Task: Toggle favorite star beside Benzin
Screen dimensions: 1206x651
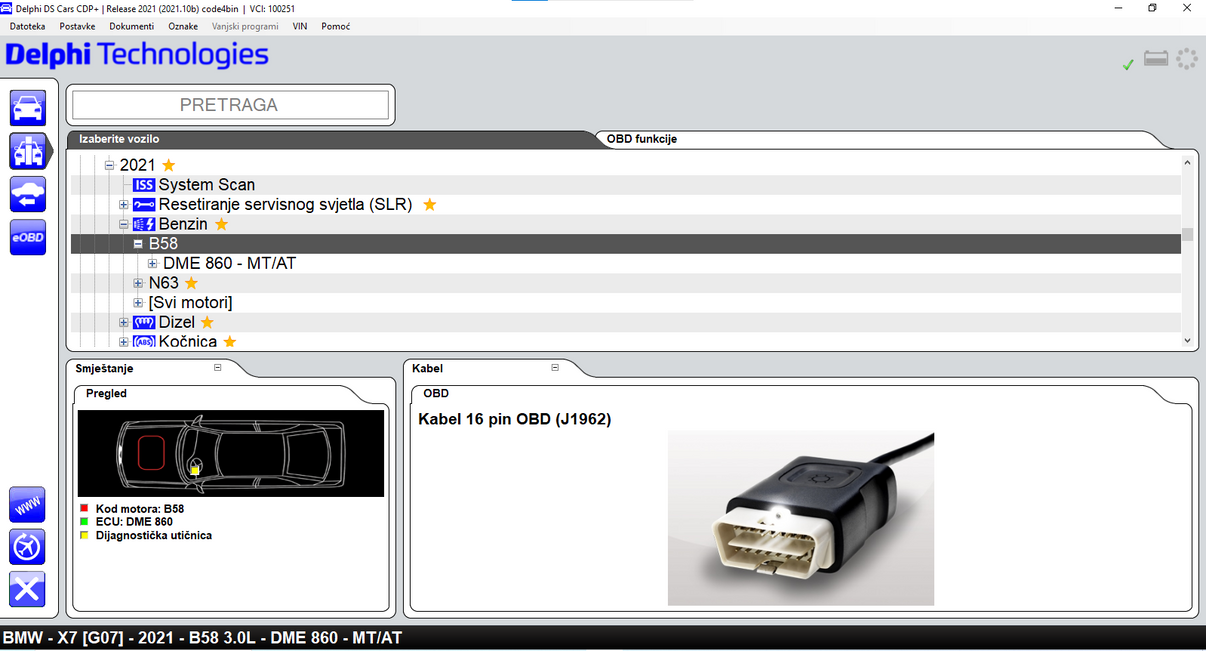Action: [x=221, y=224]
